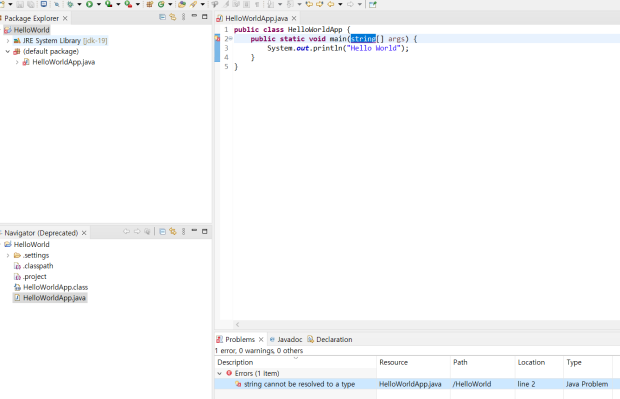Click the Save icon in the toolbar

[20, 4]
